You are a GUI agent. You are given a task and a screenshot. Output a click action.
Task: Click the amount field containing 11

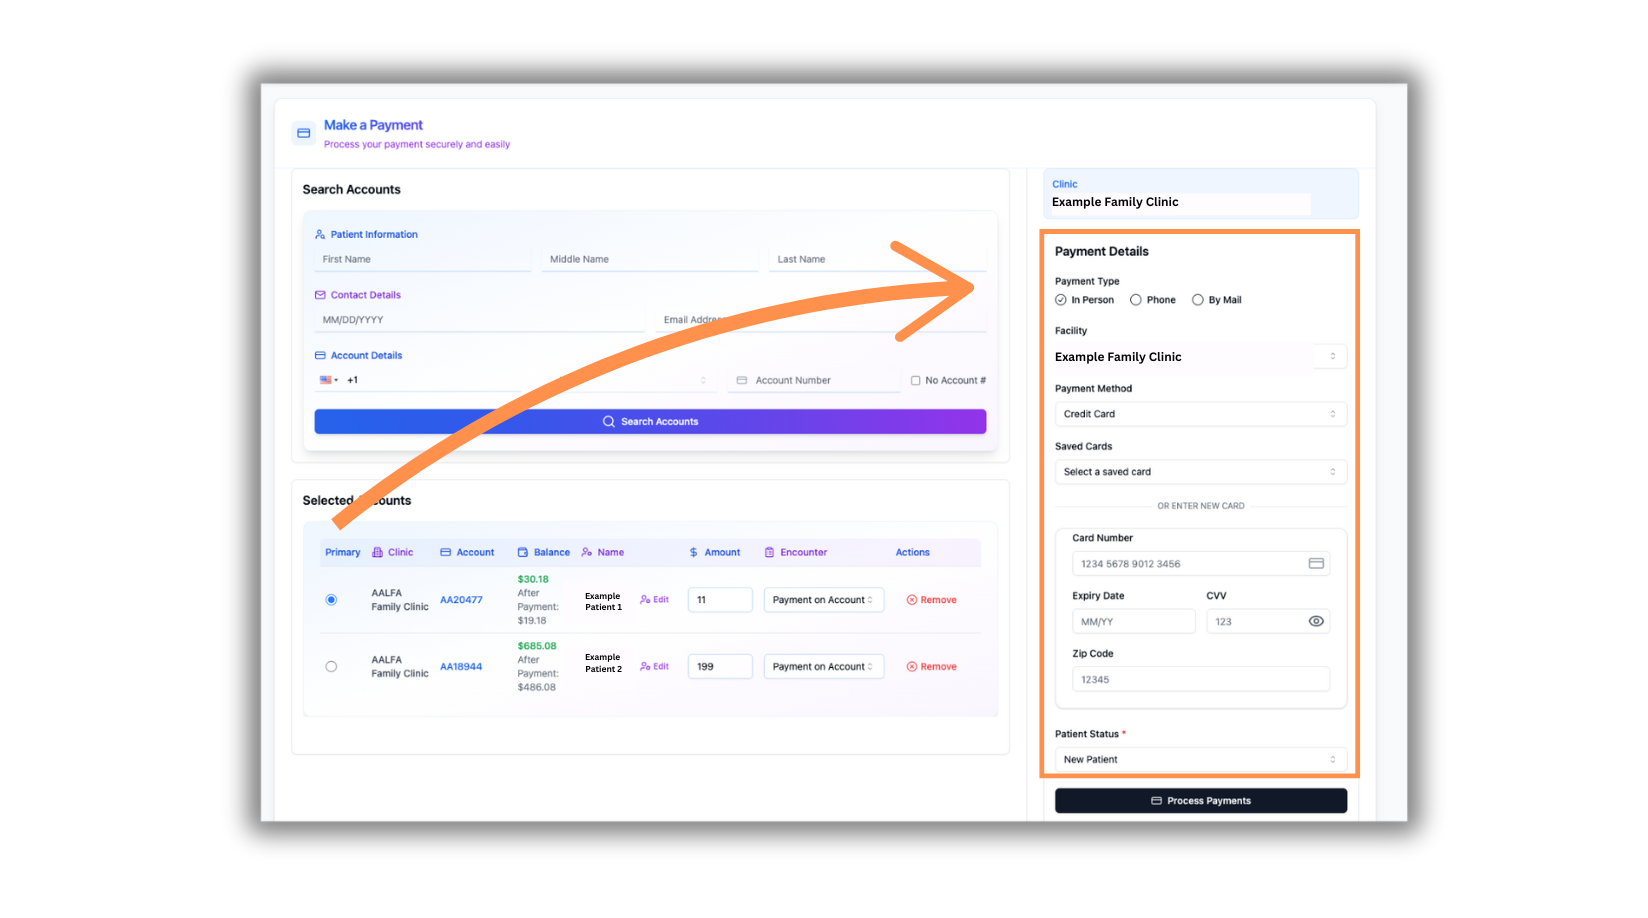click(720, 600)
